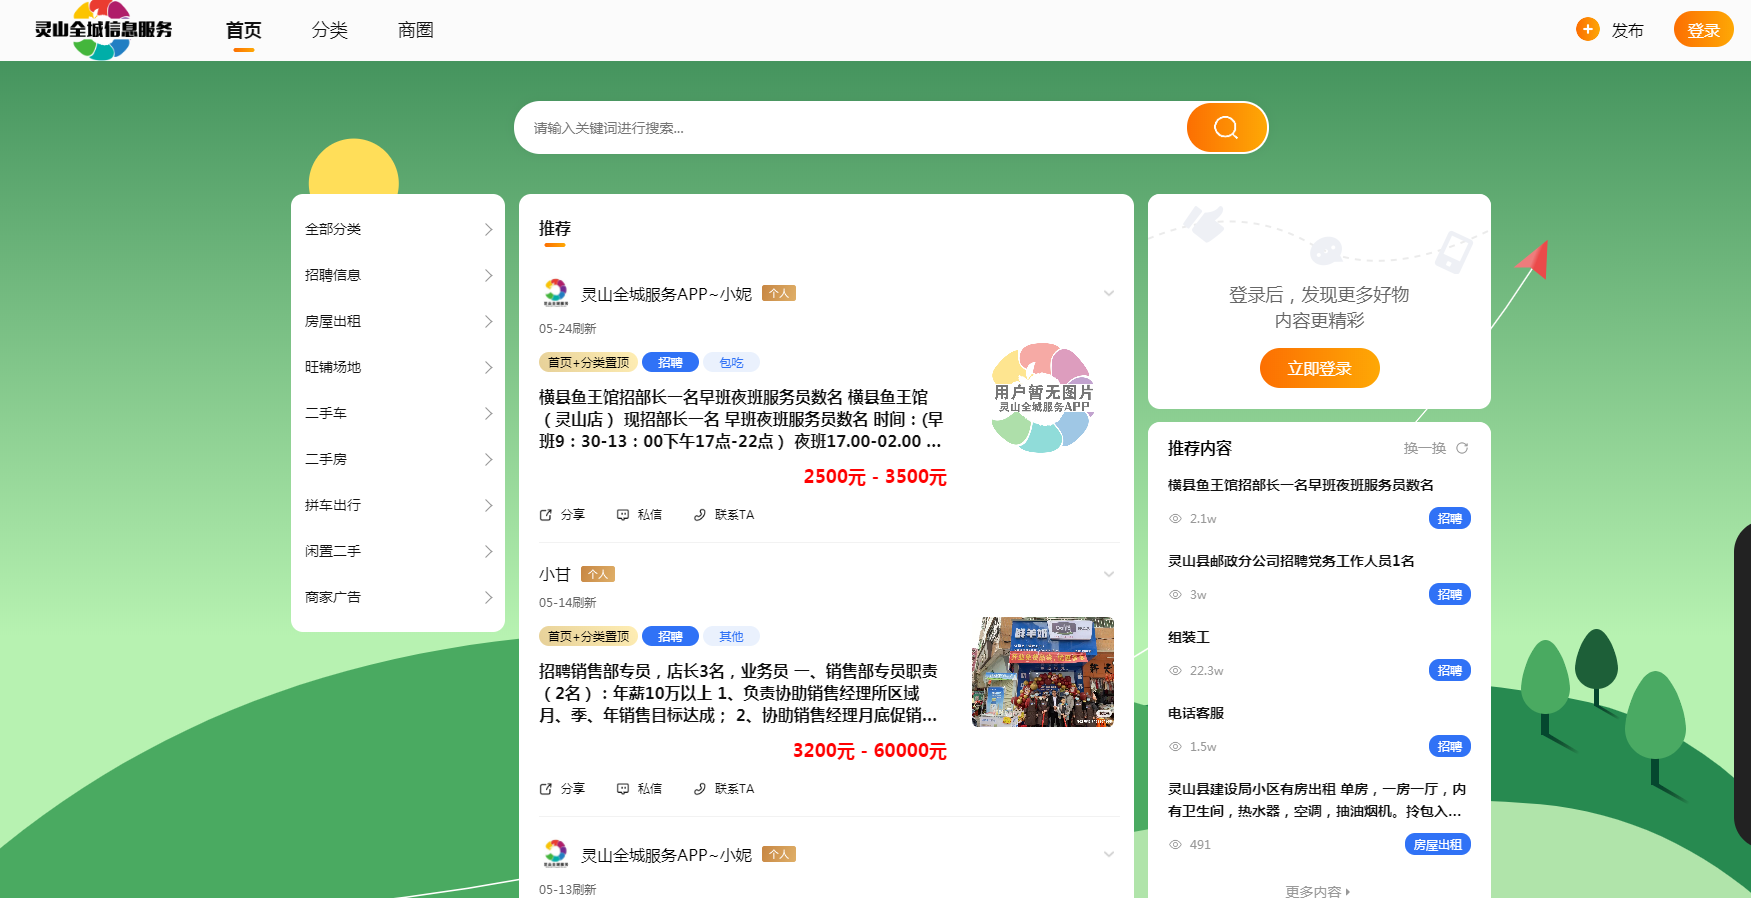This screenshot has height=898, width=1751.
Task: Click the 联系TA contact icon on the second post
Action: tap(700, 789)
